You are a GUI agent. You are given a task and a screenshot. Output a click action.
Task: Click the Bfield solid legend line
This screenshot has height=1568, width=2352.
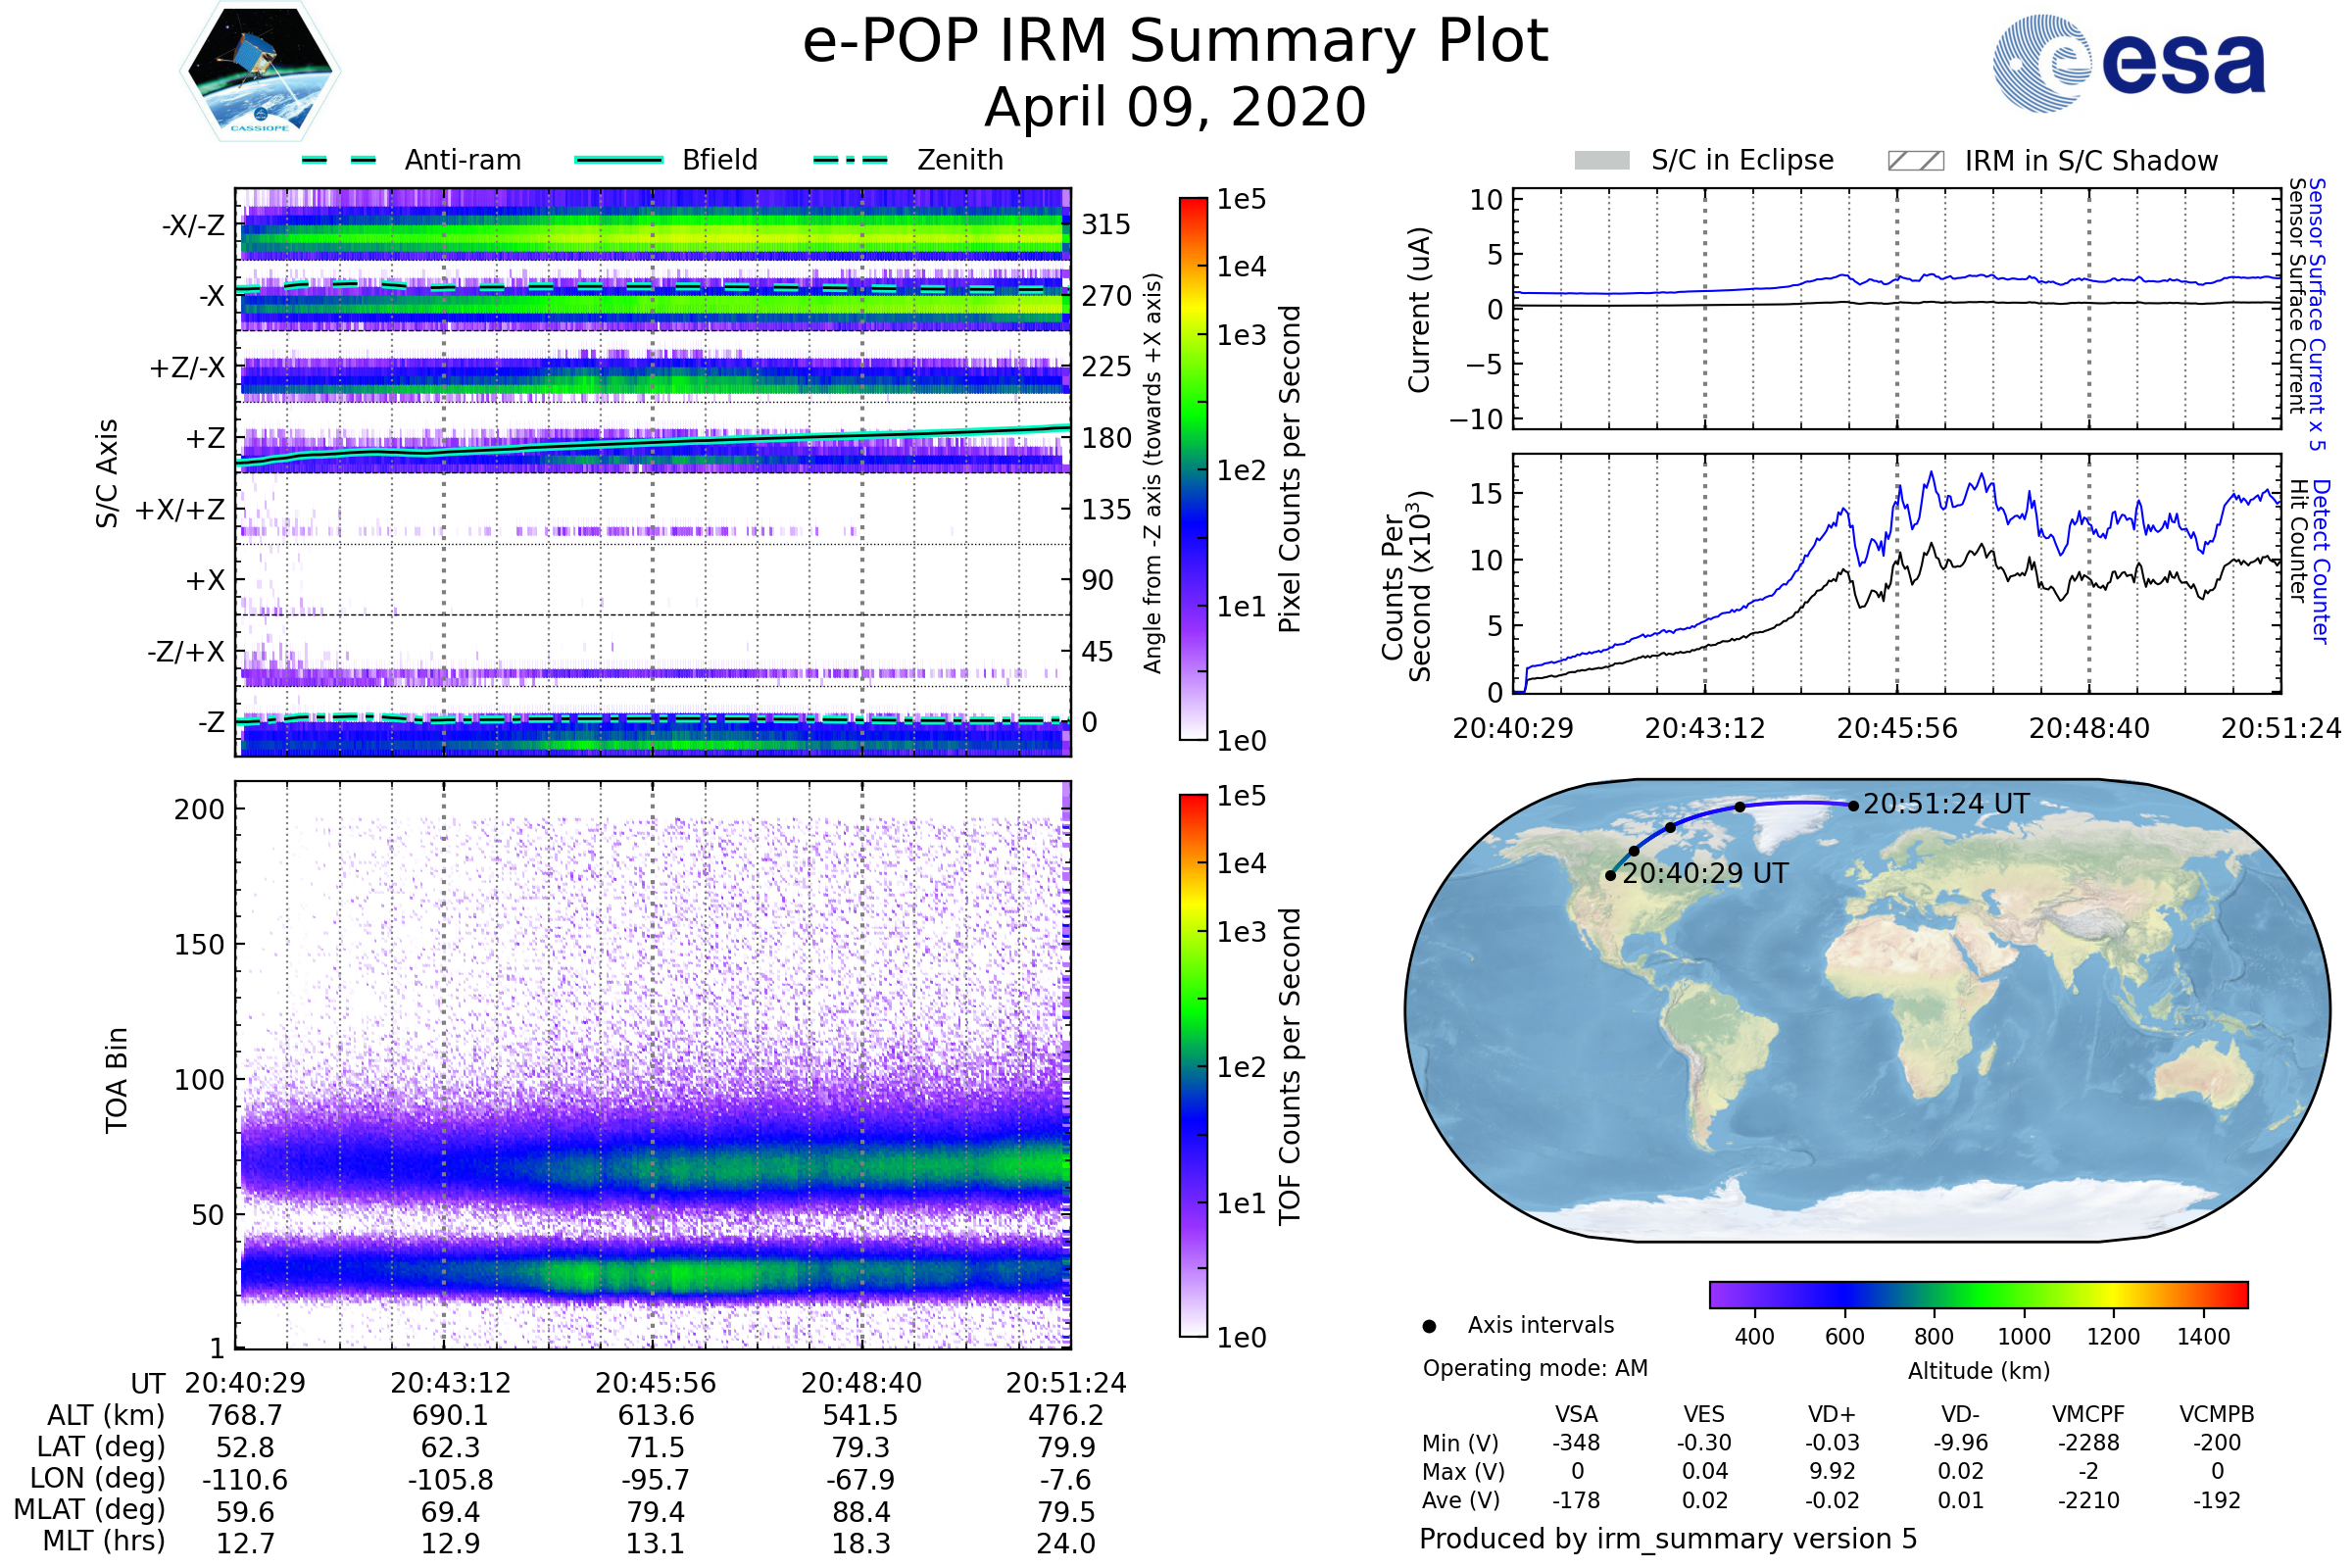(618, 160)
